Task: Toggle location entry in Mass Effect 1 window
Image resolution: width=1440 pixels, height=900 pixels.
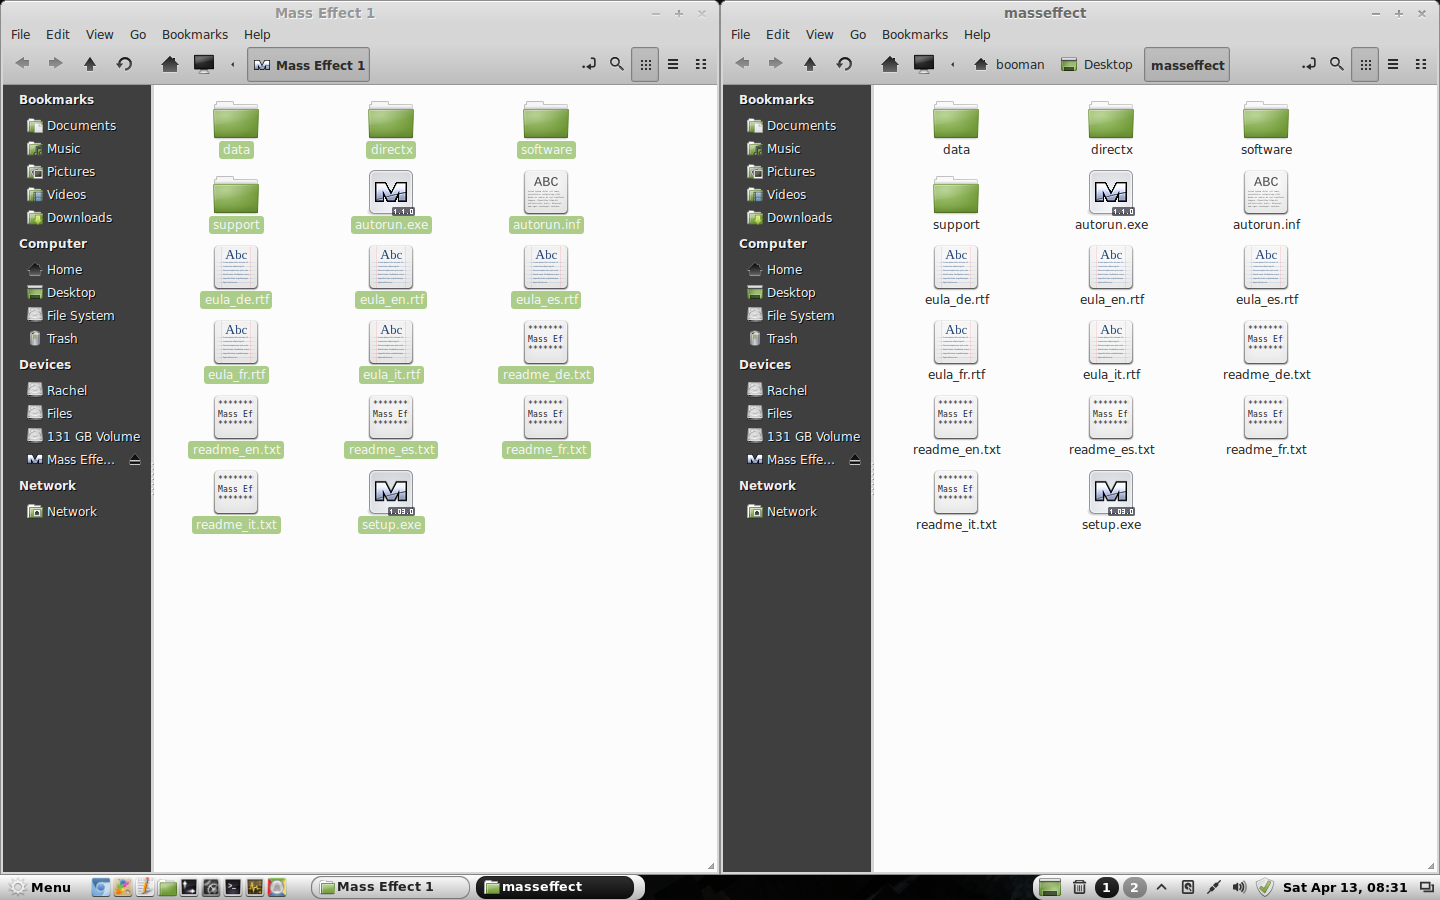Action: [x=589, y=64]
